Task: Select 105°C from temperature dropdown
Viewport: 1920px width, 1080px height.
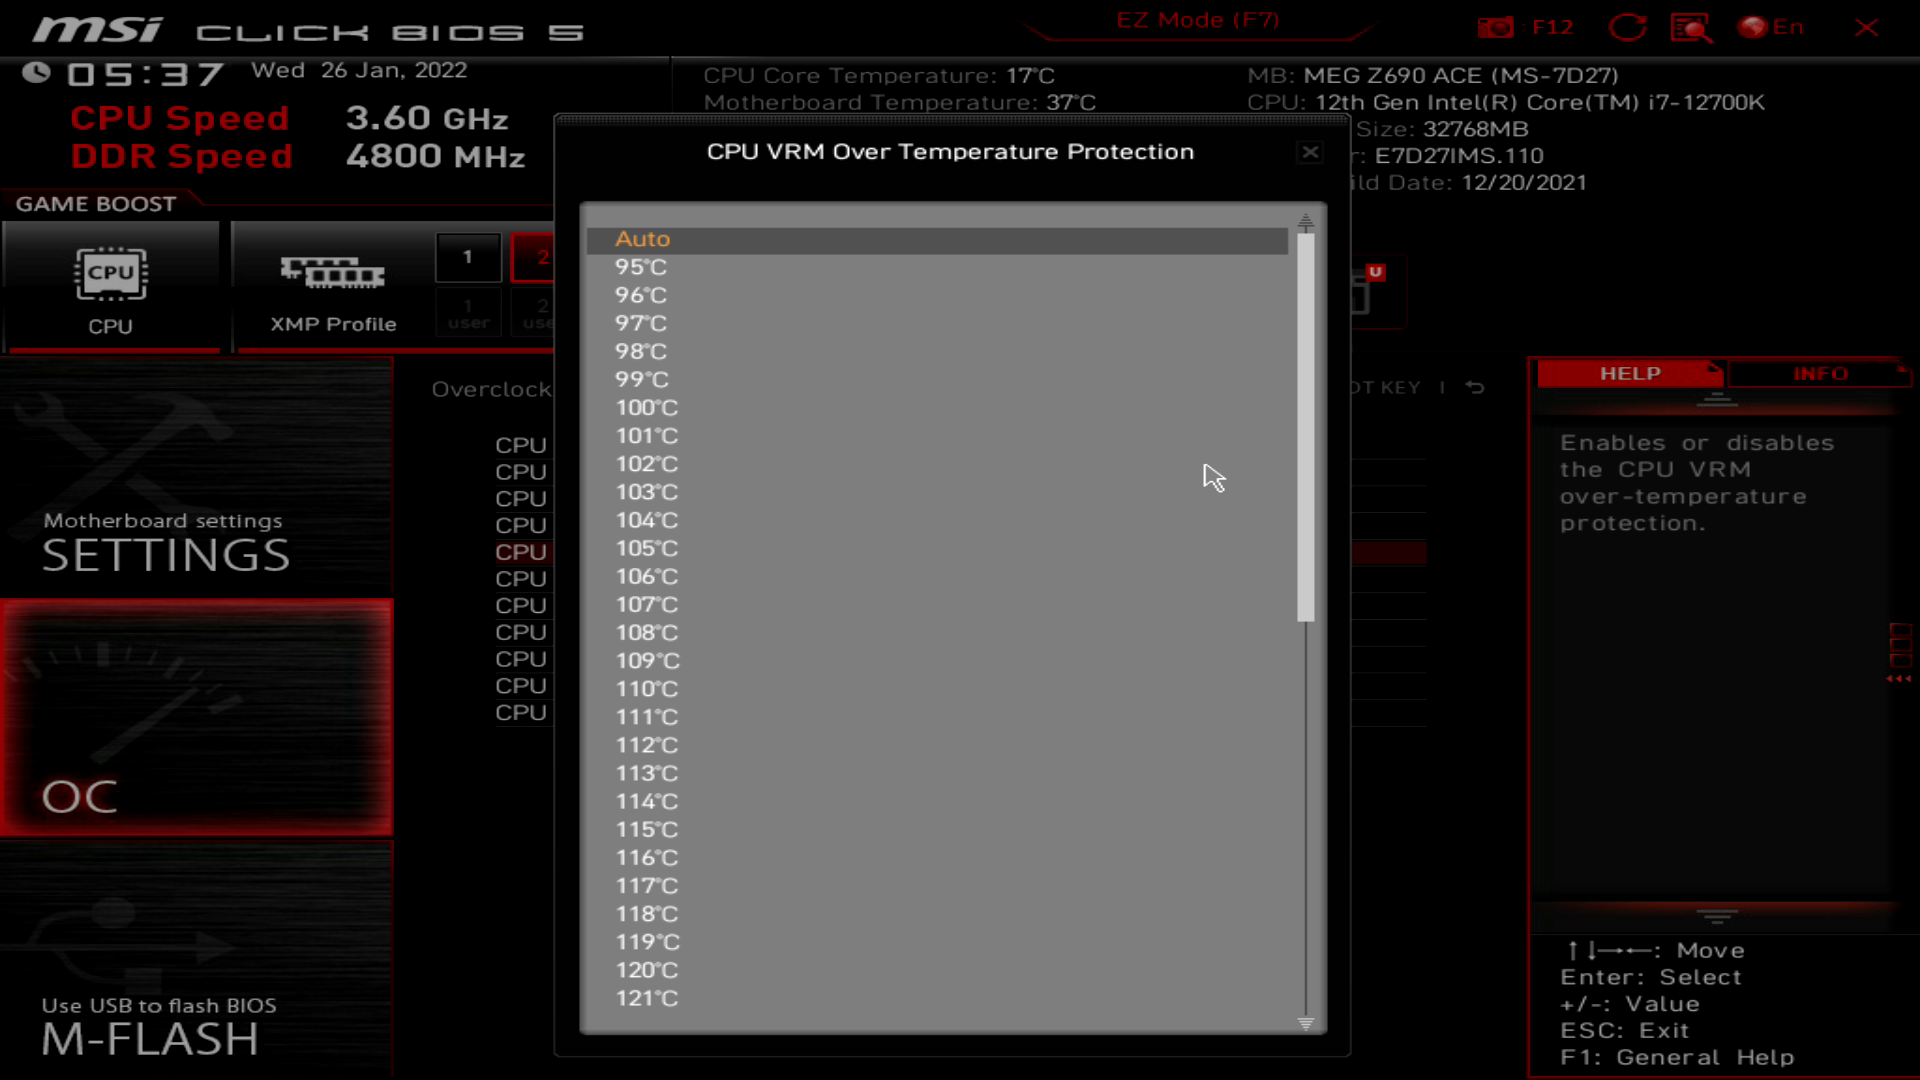Action: click(x=646, y=547)
